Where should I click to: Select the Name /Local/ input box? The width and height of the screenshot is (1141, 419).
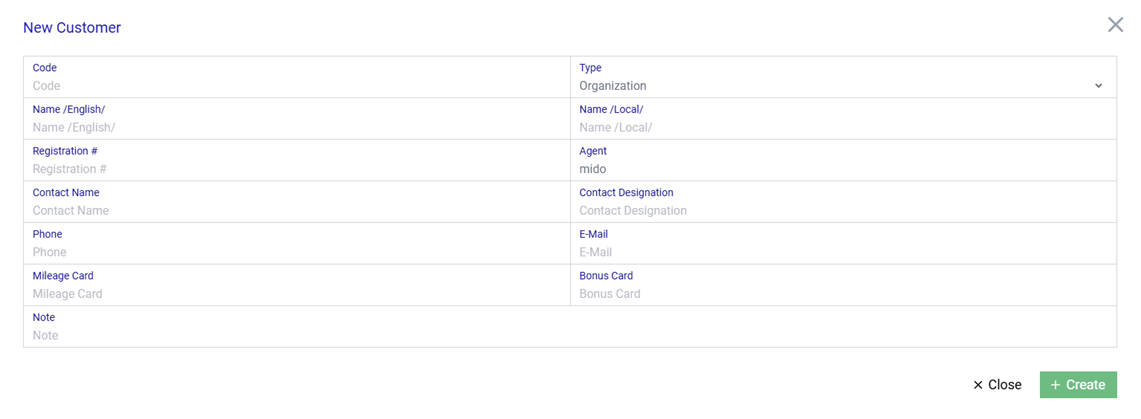(842, 128)
